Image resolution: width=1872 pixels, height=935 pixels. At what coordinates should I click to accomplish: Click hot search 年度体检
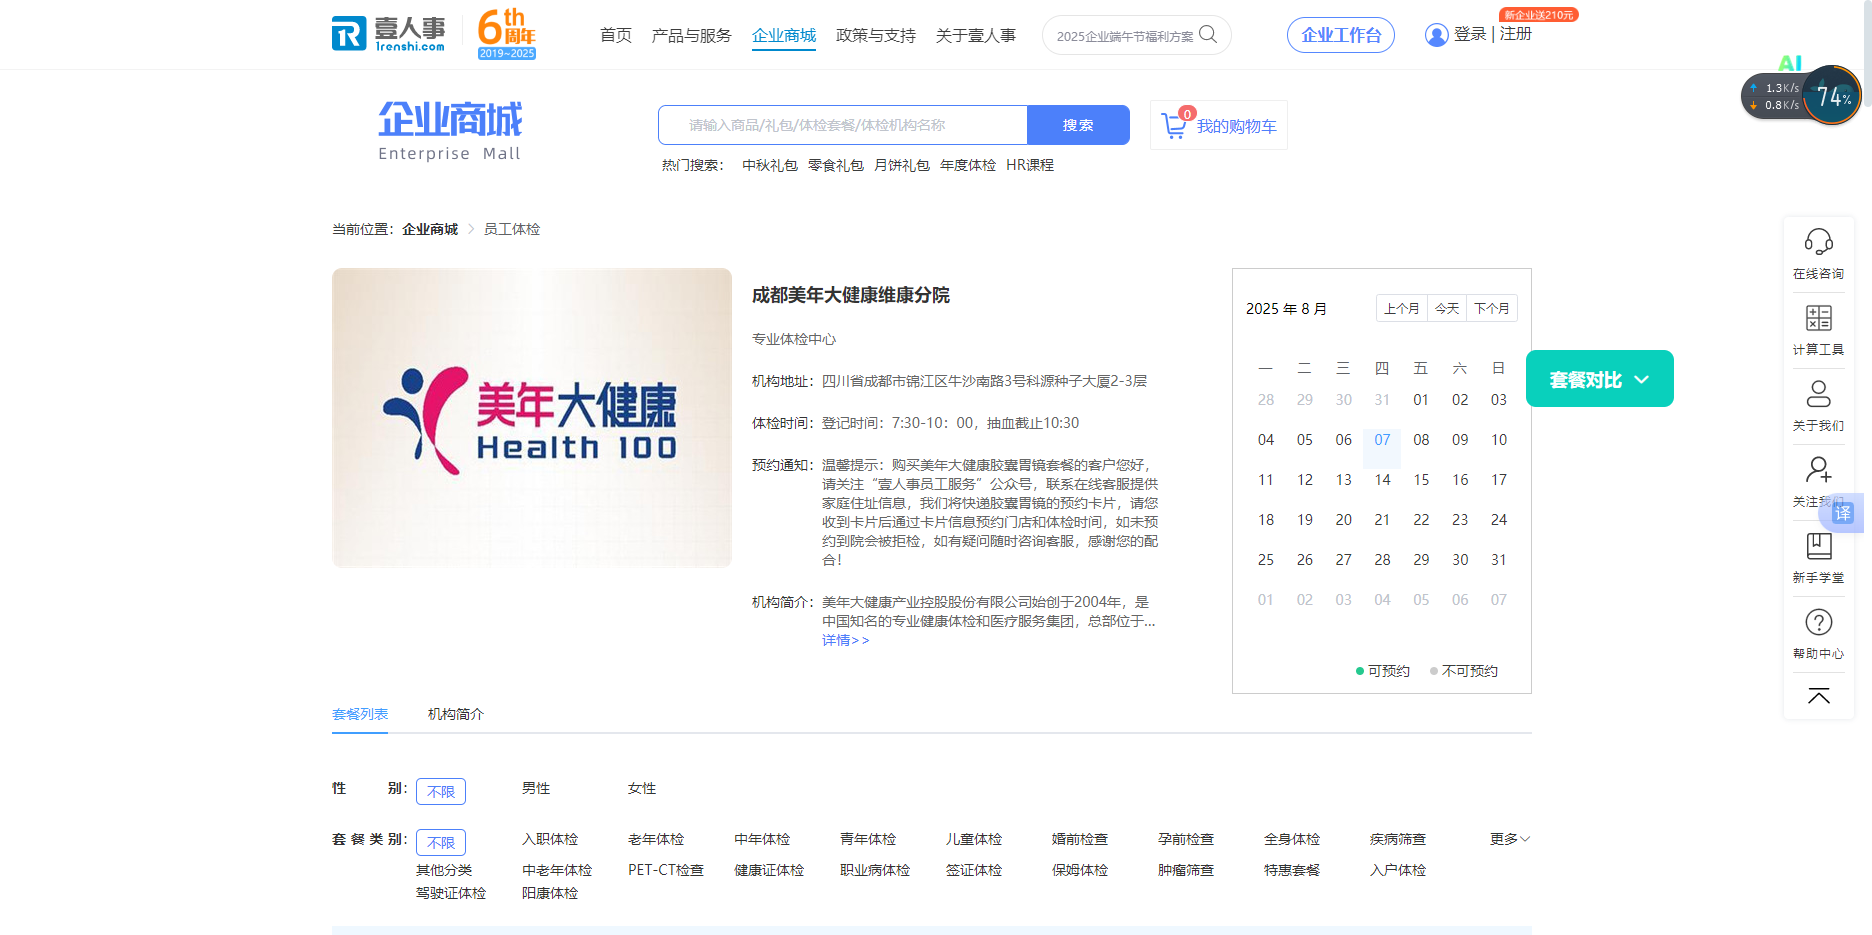(968, 165)
